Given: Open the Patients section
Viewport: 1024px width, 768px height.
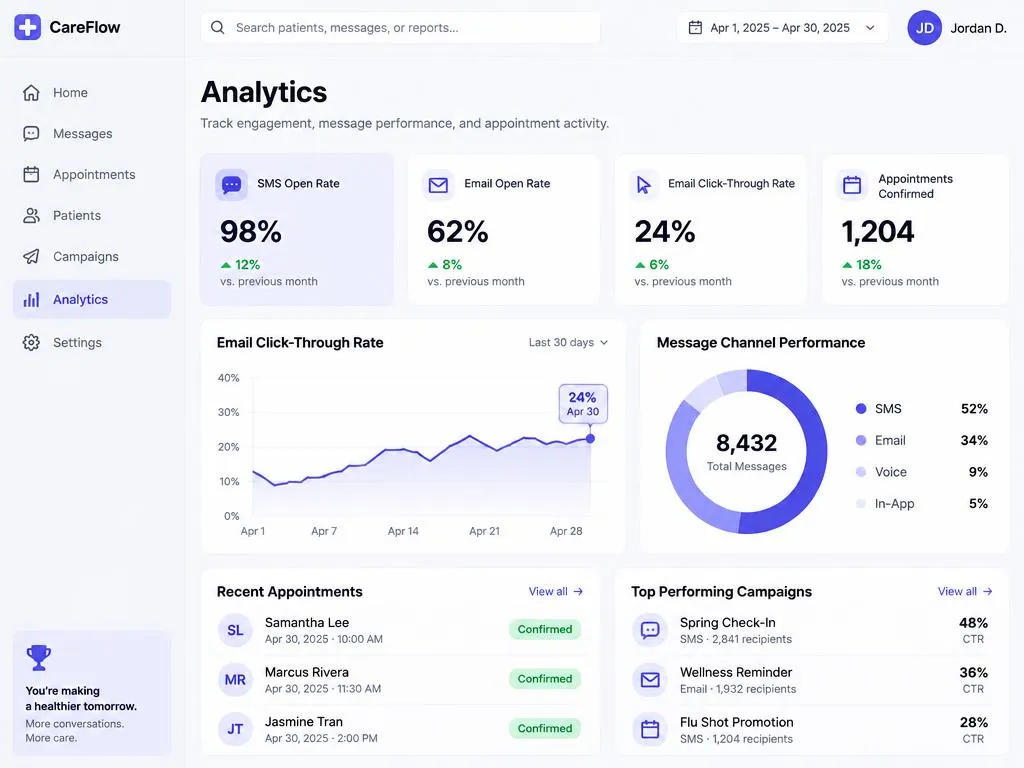Looking at the screenshot, I should pos(91,216).
